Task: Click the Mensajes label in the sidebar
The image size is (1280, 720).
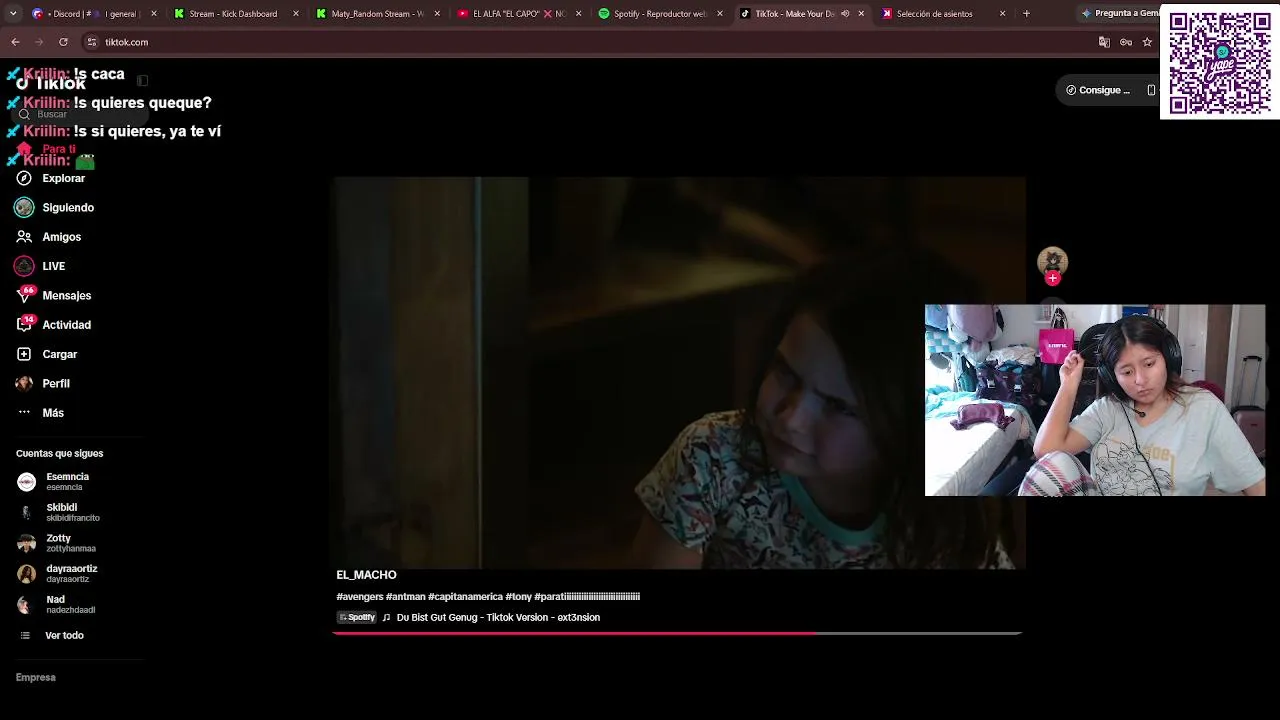Action: (x=67, y=296)
